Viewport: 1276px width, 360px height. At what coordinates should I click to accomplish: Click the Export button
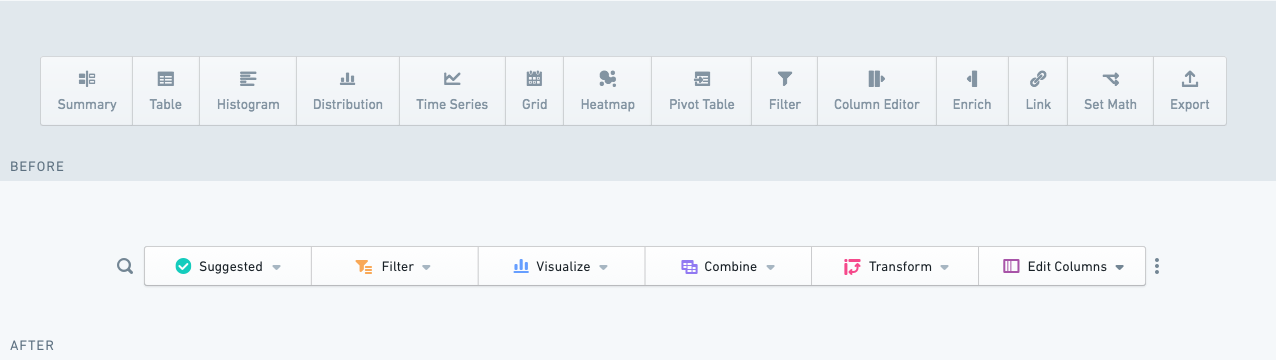click(x=1190, y=91)
